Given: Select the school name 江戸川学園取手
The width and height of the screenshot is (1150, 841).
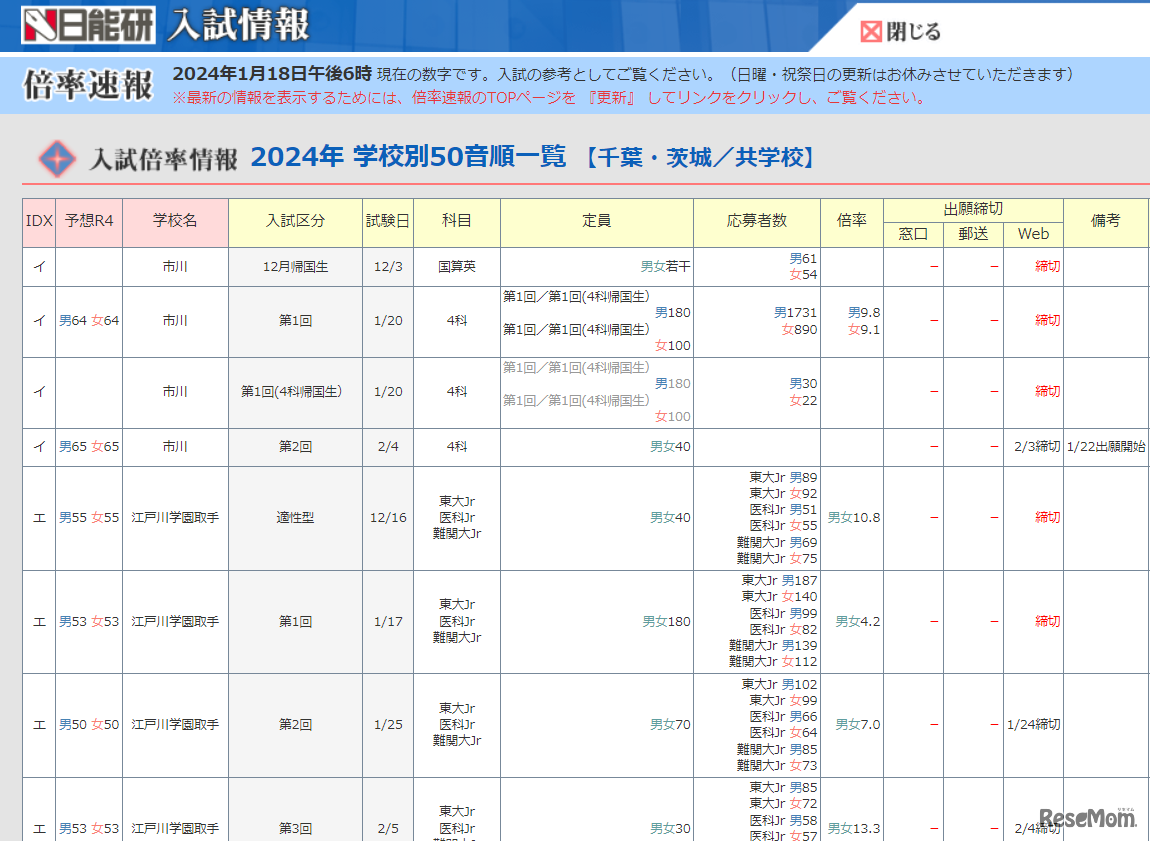Looking at the screenshot, I should [175, 517].
